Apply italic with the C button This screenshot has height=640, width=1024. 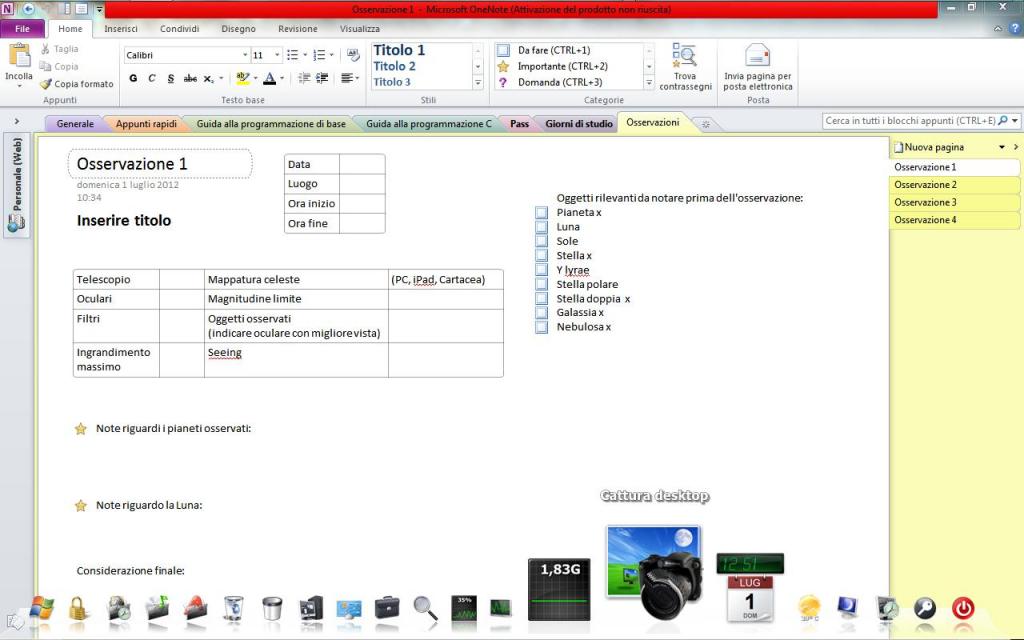coord(152,78)
